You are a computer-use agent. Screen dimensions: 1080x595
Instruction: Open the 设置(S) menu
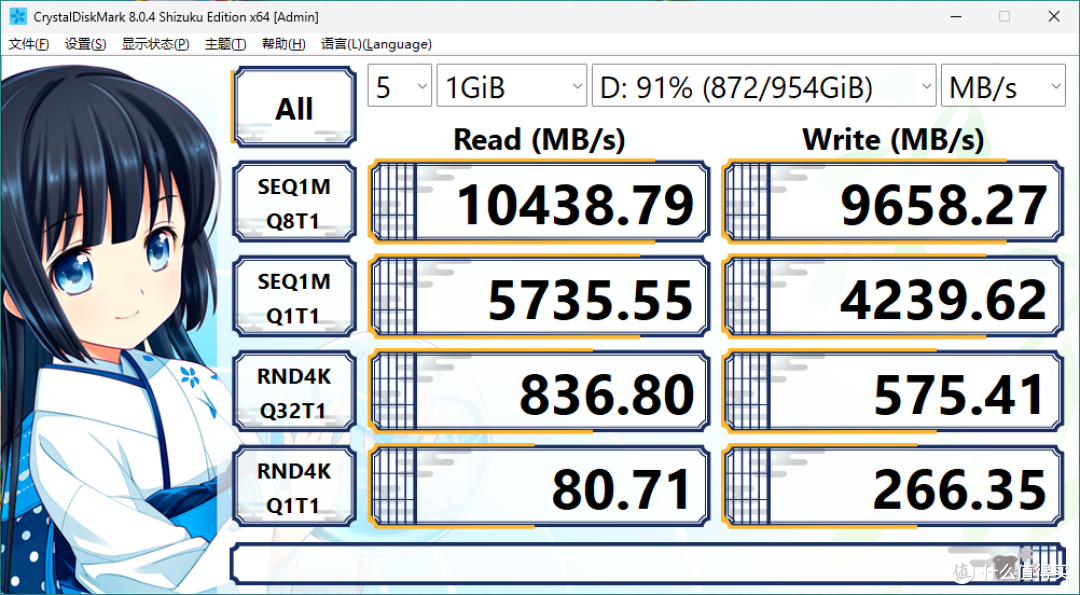85,44
